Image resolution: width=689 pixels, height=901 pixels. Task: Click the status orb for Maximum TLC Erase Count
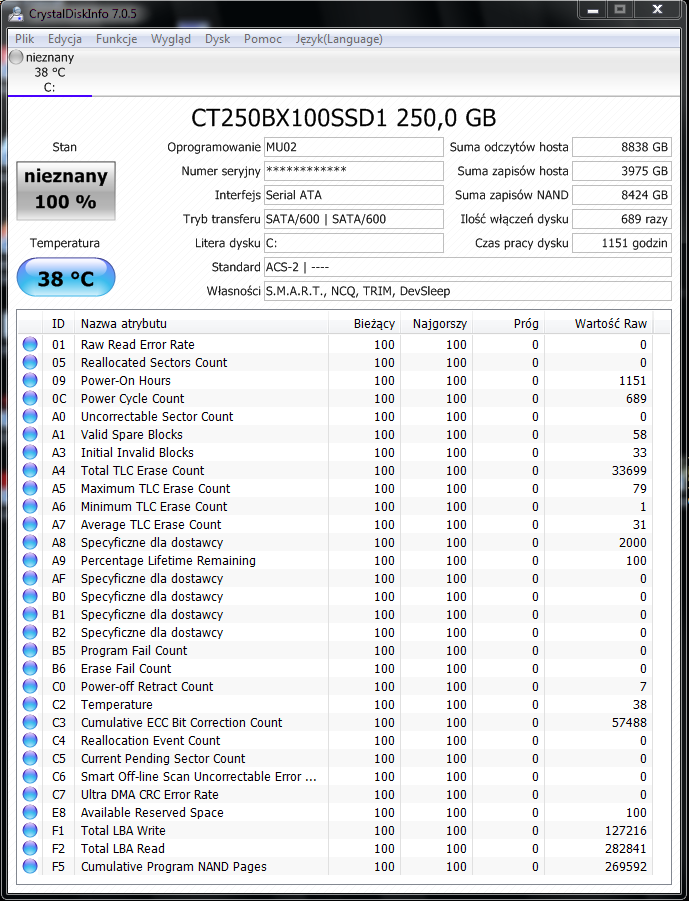point(30,488)
